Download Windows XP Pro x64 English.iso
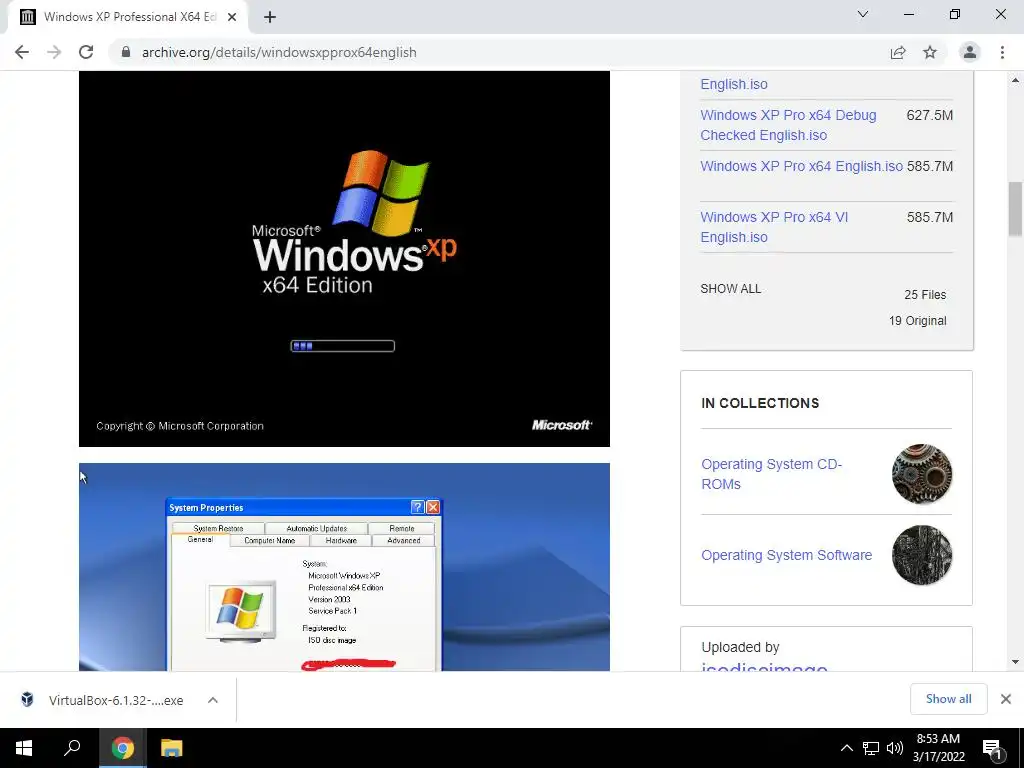The height and width of the screenshot is (768, 1024). click(x=801, y=166)
